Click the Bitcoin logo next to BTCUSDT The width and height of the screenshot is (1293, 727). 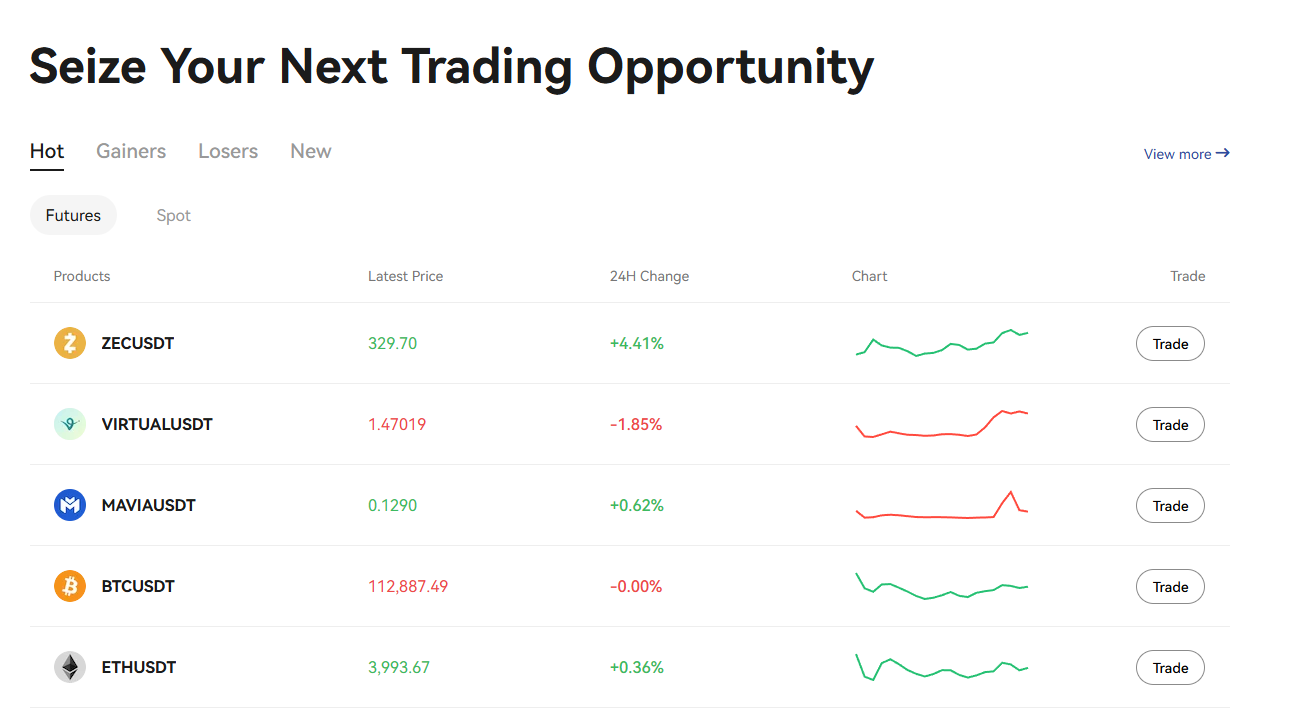click(69, 586)
